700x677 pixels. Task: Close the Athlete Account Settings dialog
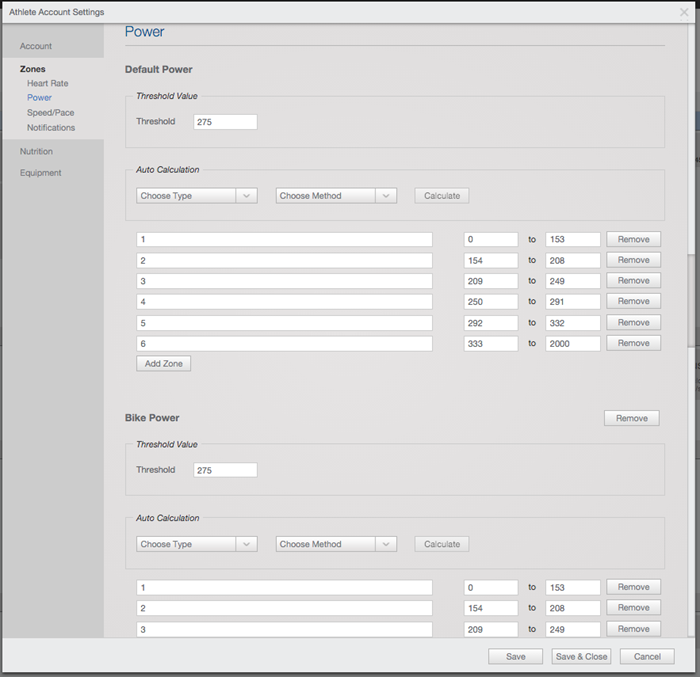point(683,12)
